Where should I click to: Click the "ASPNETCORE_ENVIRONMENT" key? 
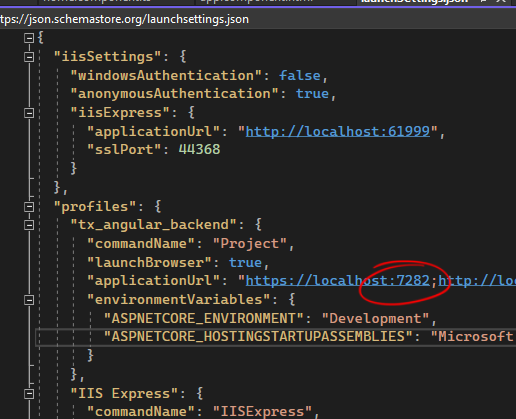(x=204, y=319)
